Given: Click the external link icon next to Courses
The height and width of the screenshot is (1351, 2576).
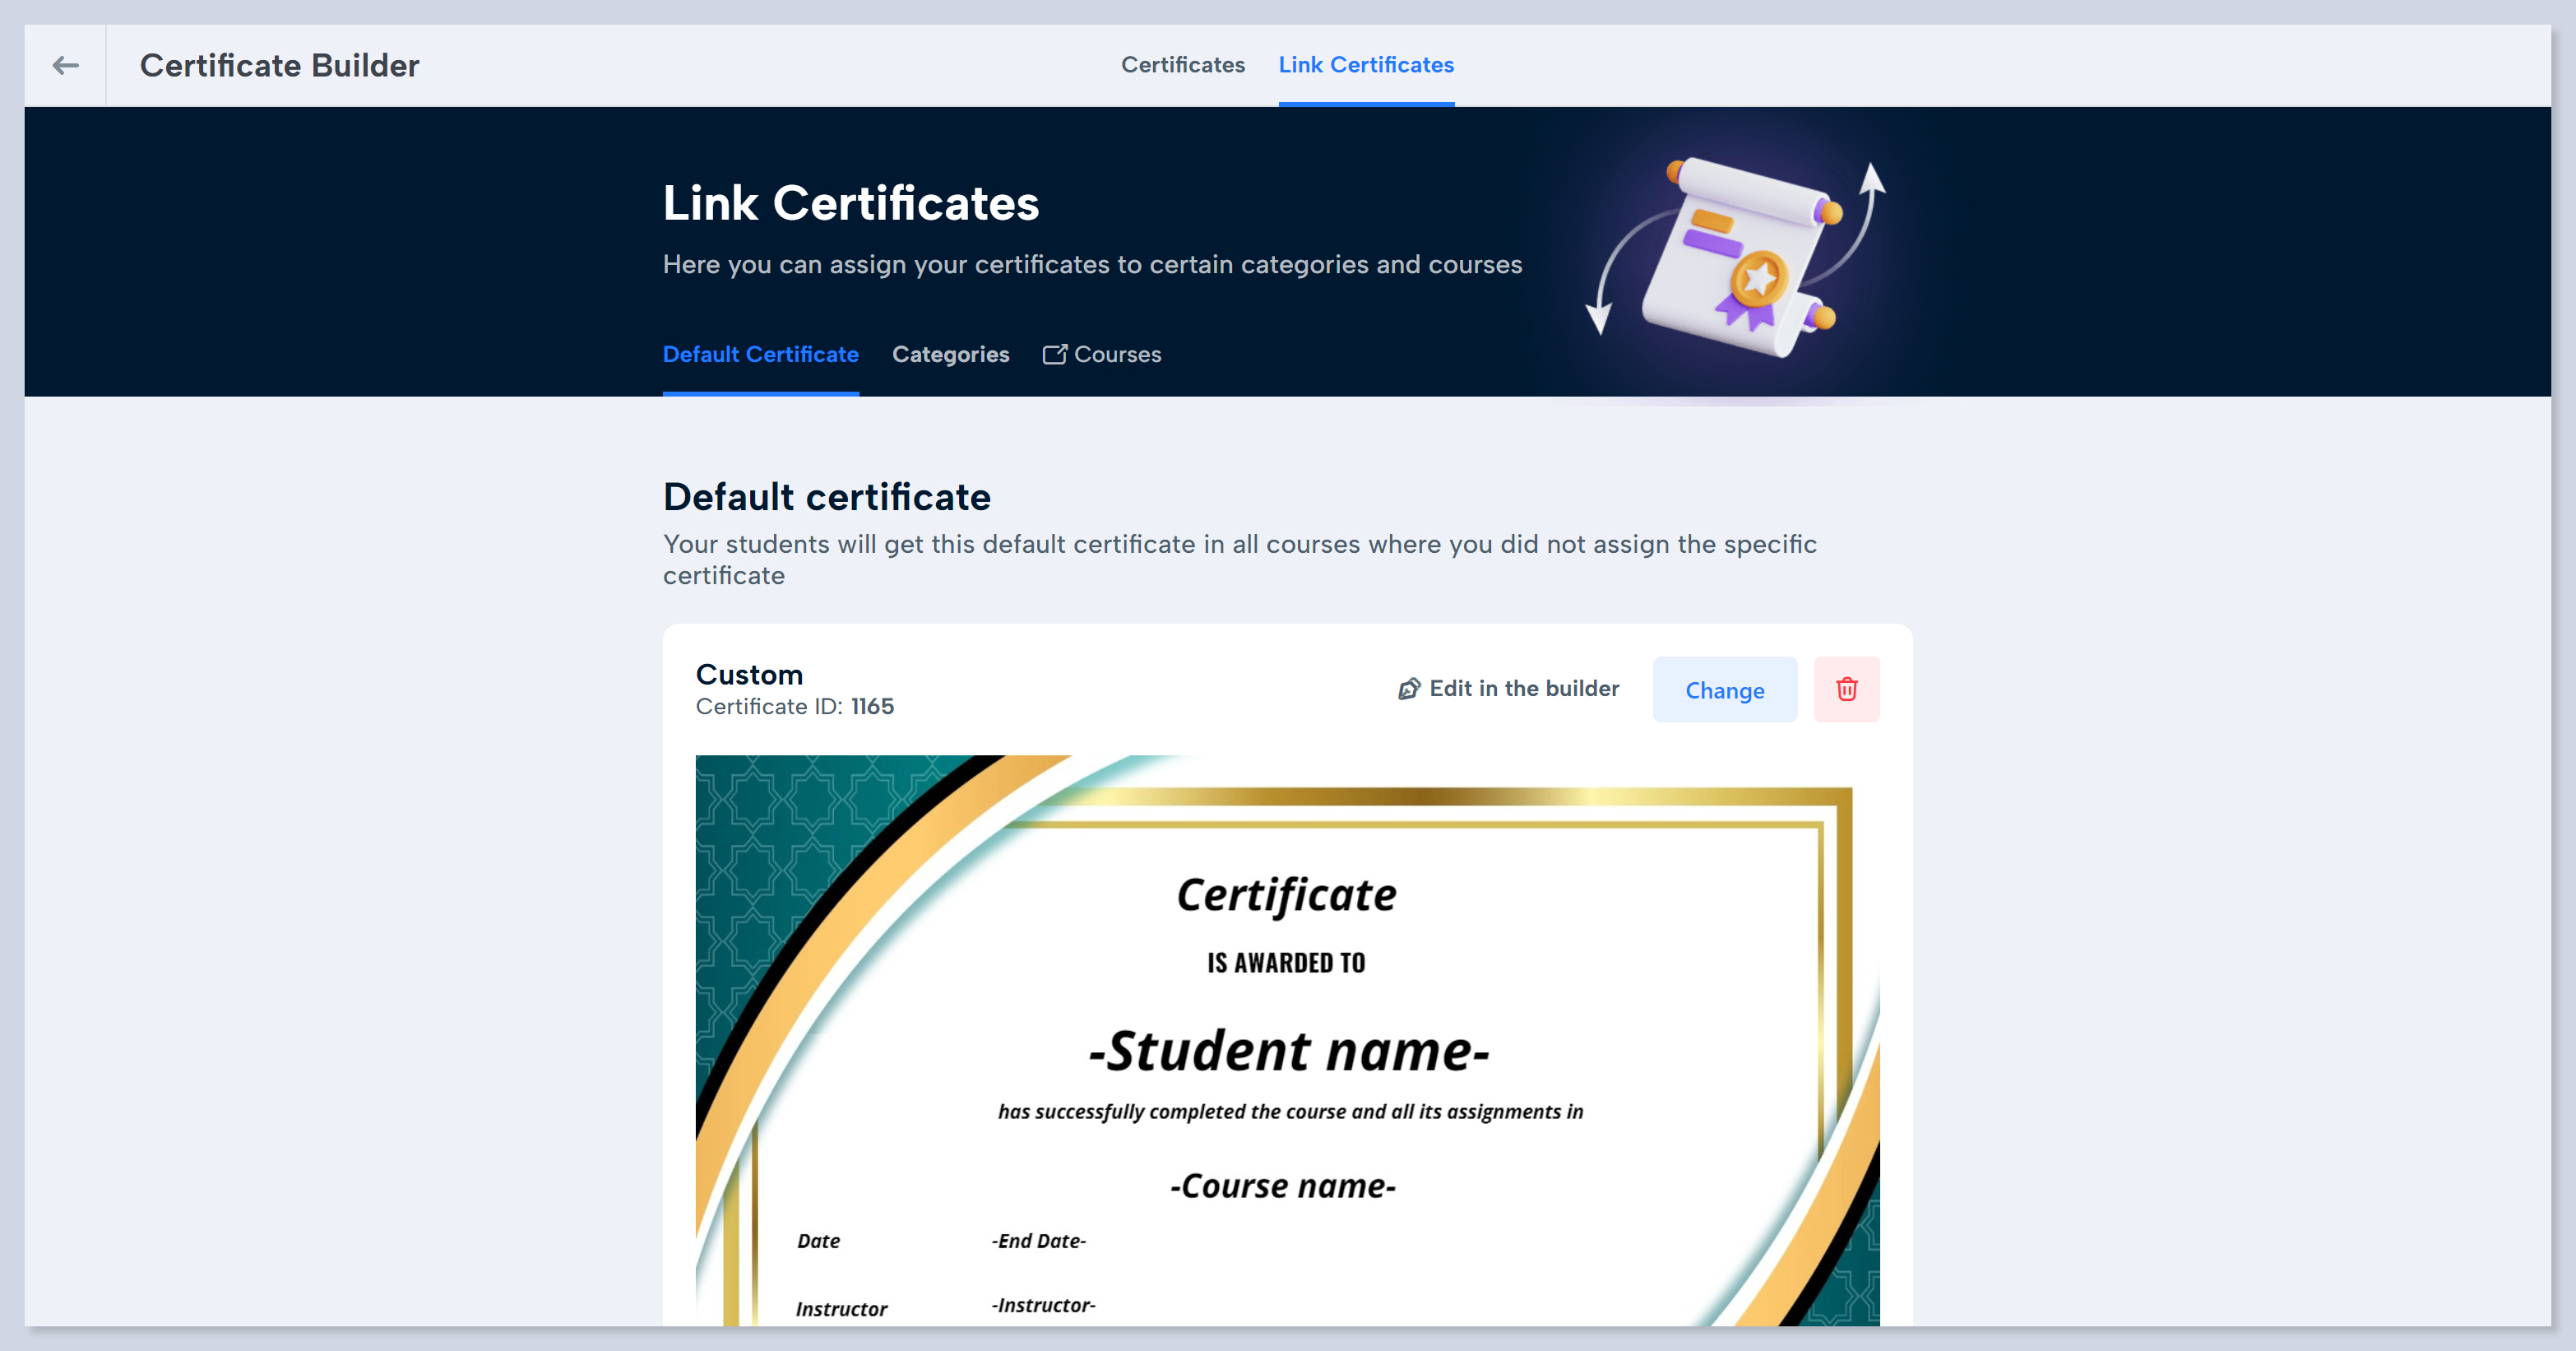Looking at the screenshot, I should click(1054, 355).
